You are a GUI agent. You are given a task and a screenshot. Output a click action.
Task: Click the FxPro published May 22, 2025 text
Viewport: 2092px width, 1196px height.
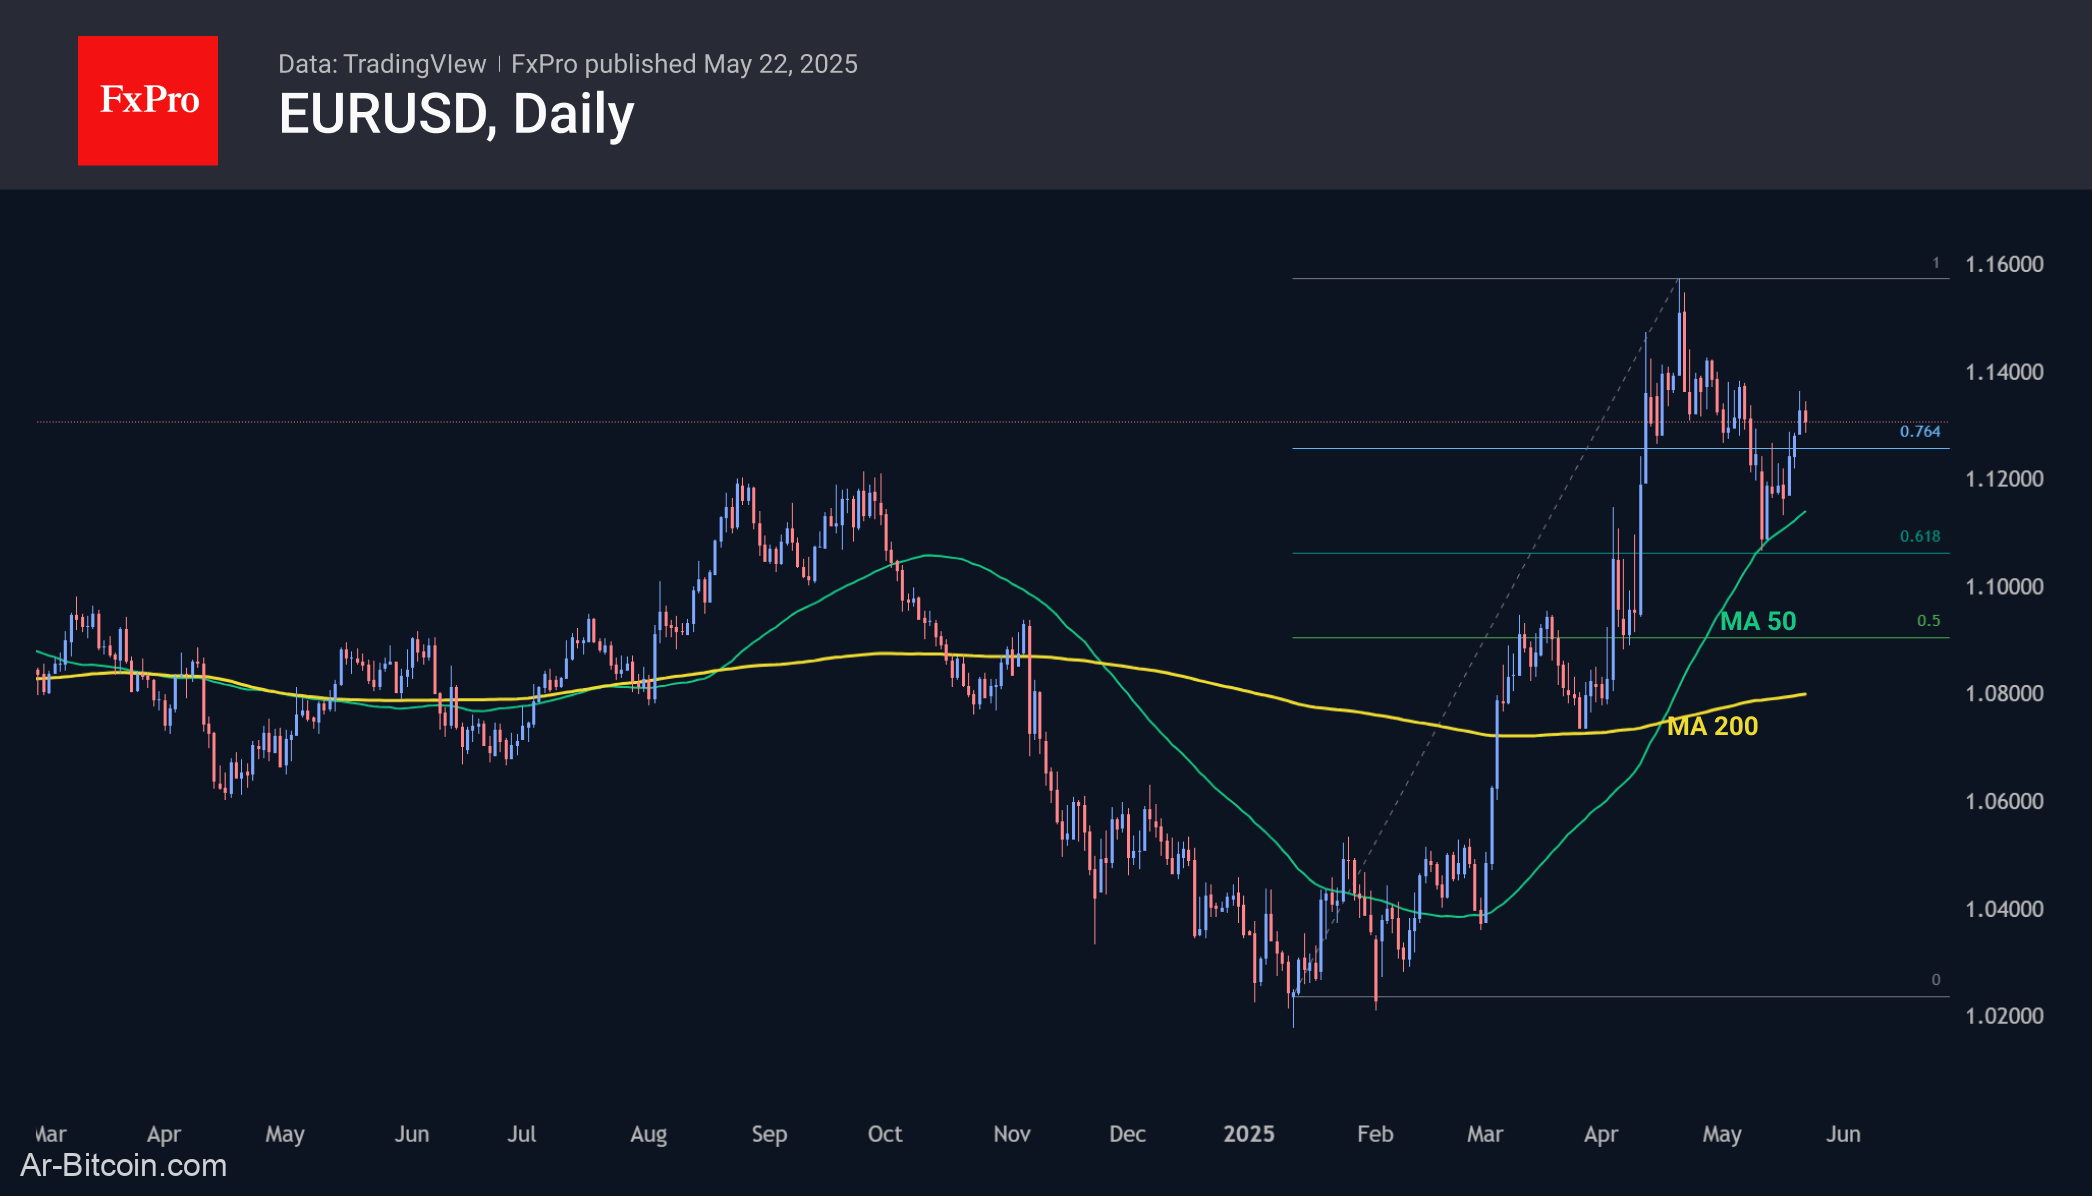point(684,64)
